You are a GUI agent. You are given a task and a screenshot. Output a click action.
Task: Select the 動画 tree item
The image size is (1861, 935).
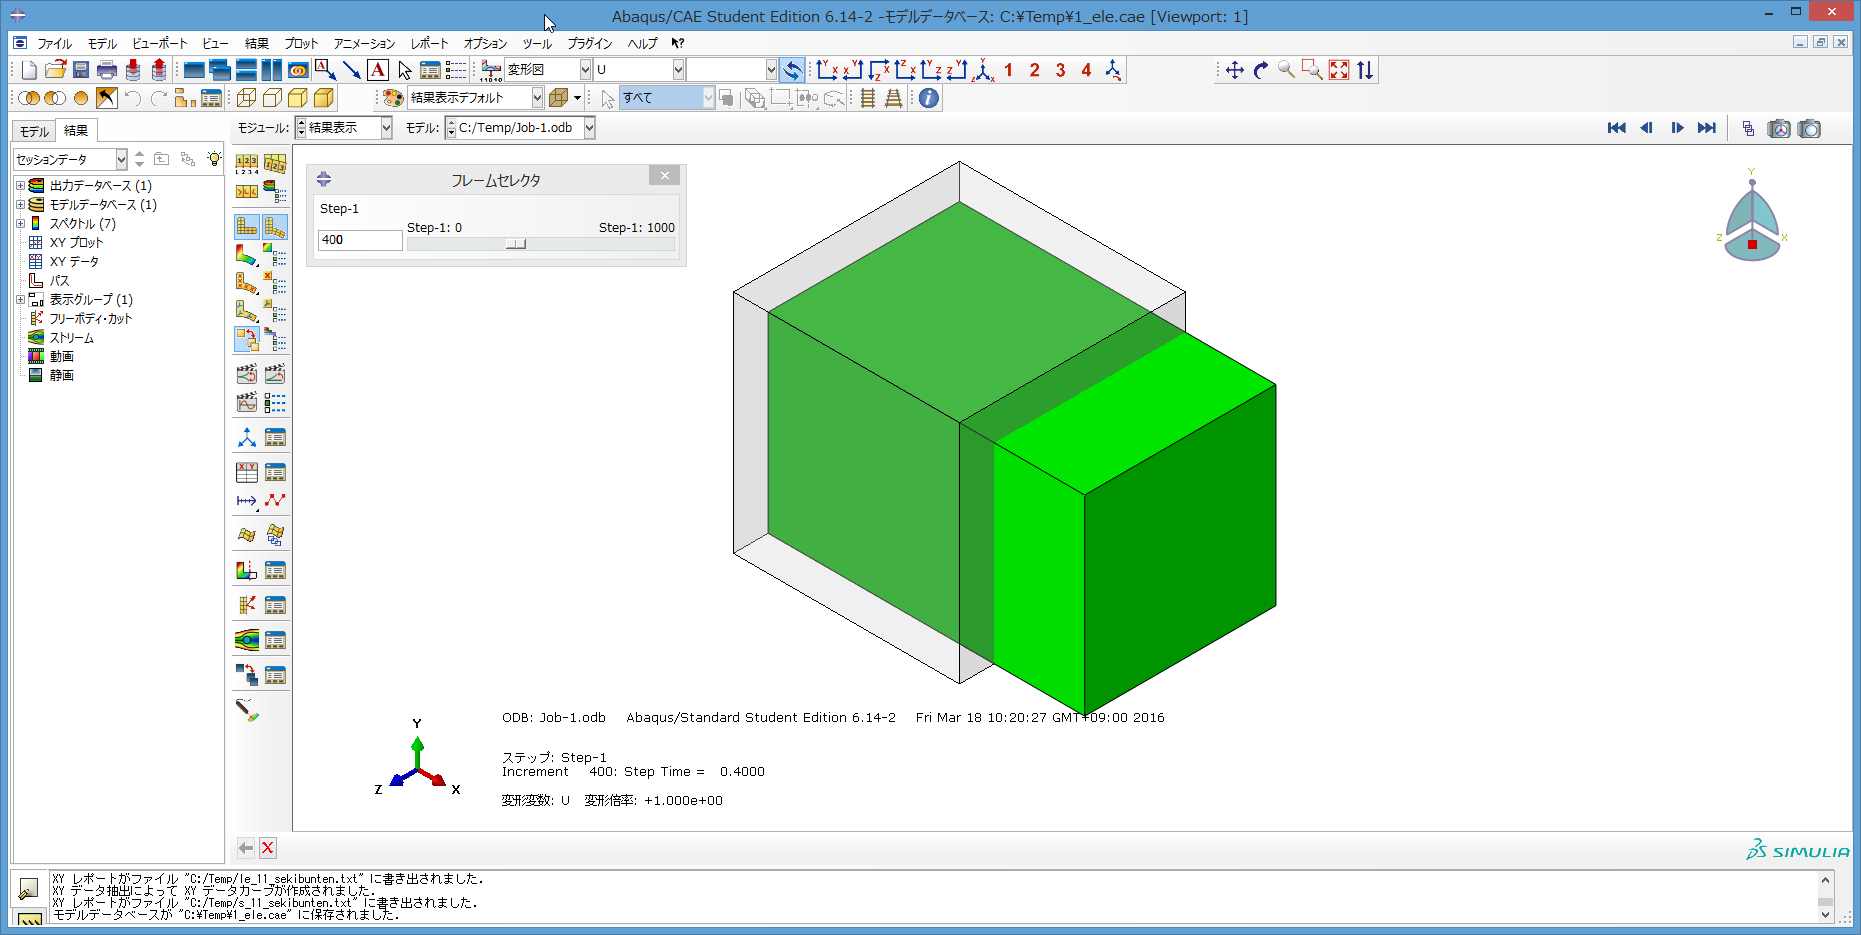point(61,357)
